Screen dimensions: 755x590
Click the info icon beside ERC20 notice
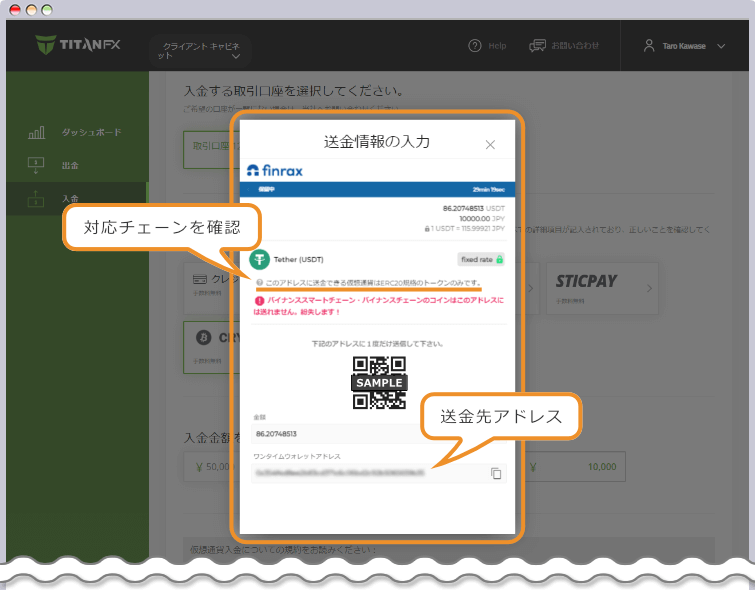tap(260, 283)
